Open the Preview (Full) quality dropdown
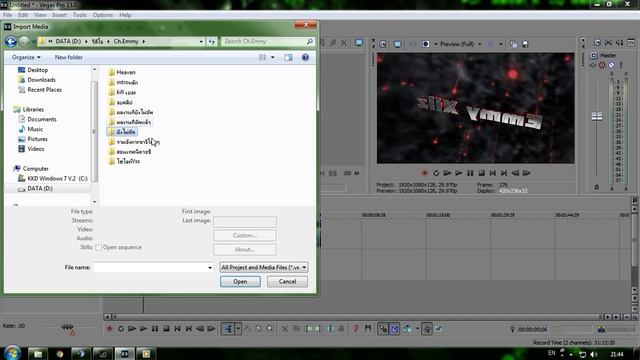 coord(461,44)
